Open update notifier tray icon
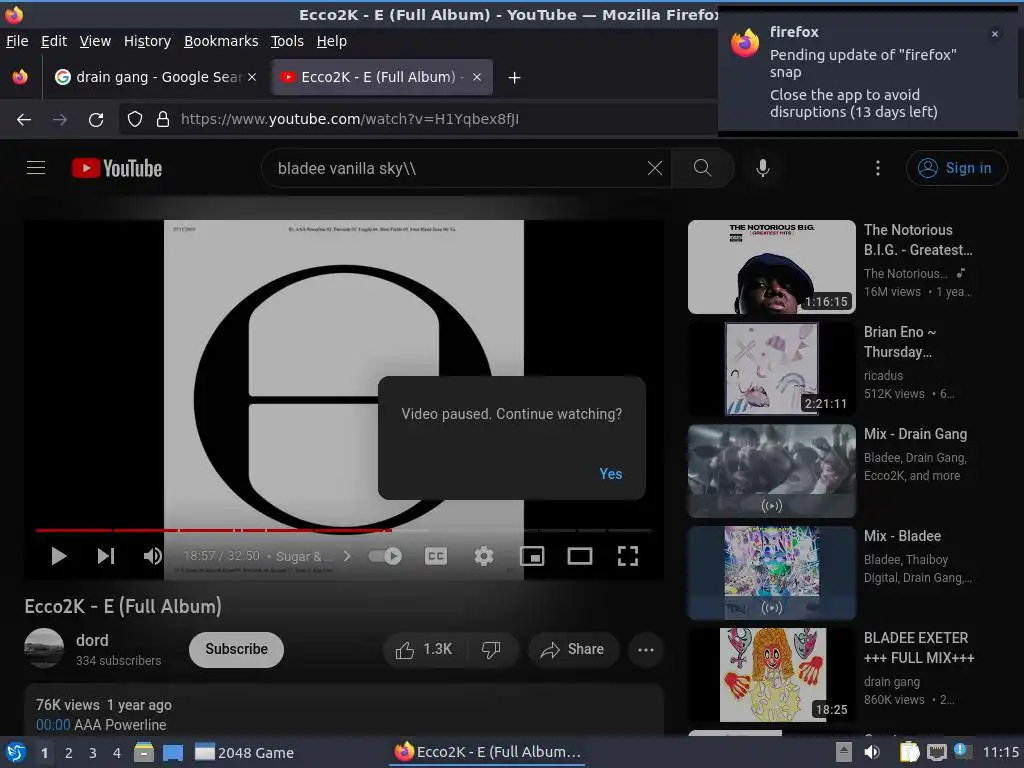Viewport: 1024px width, 768px height. point(961,751)
